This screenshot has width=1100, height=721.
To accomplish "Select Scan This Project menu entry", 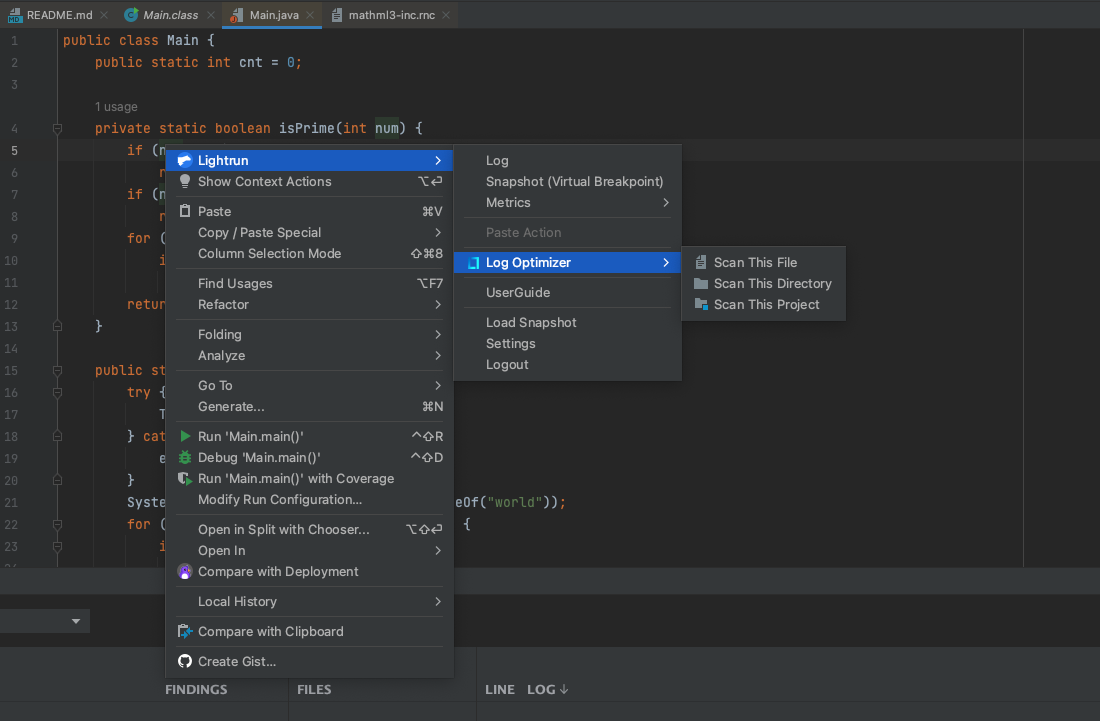I will 766,305.
